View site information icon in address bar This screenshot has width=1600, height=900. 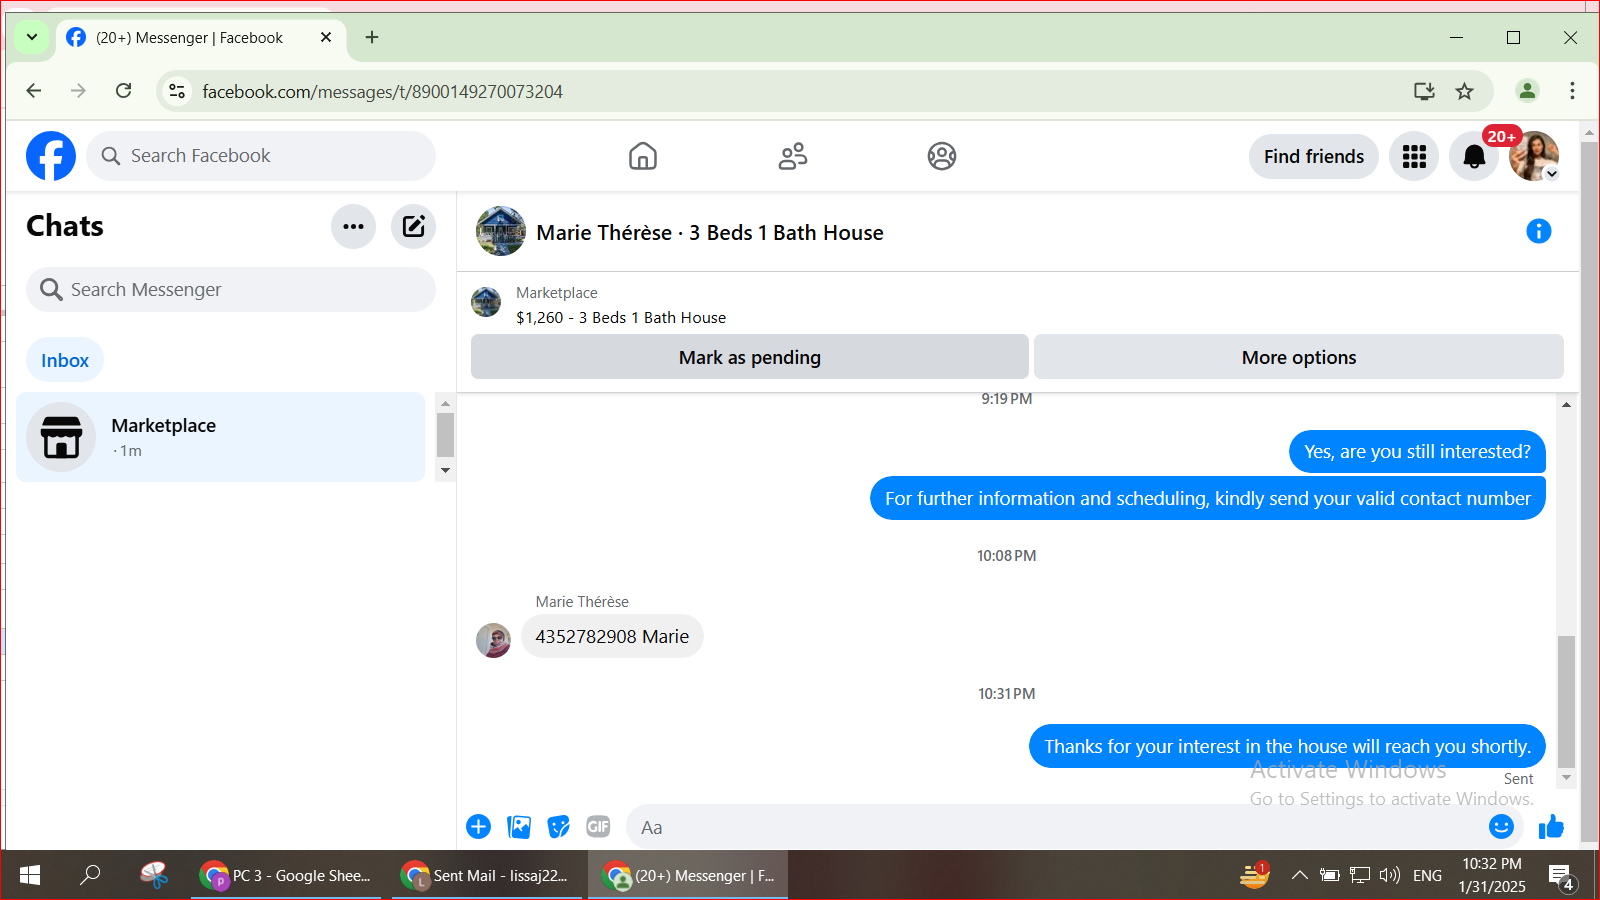click(177, 91)
